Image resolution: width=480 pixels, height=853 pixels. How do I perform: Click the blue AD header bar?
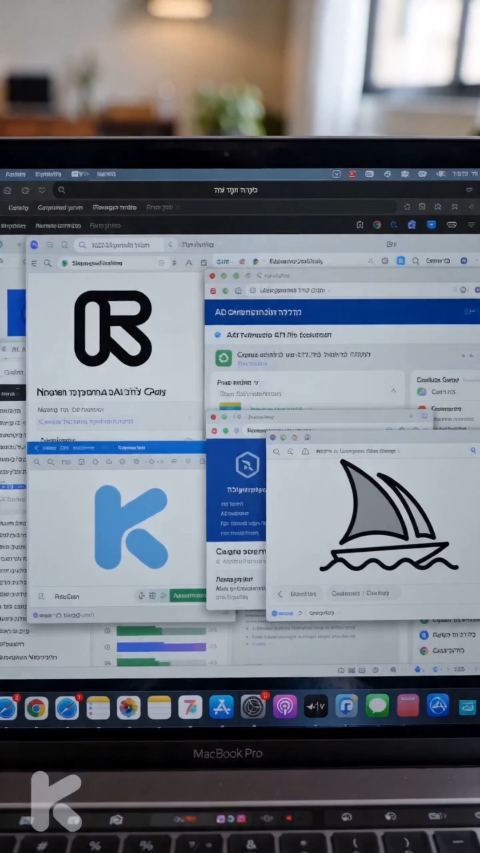(x=342, y=312)
